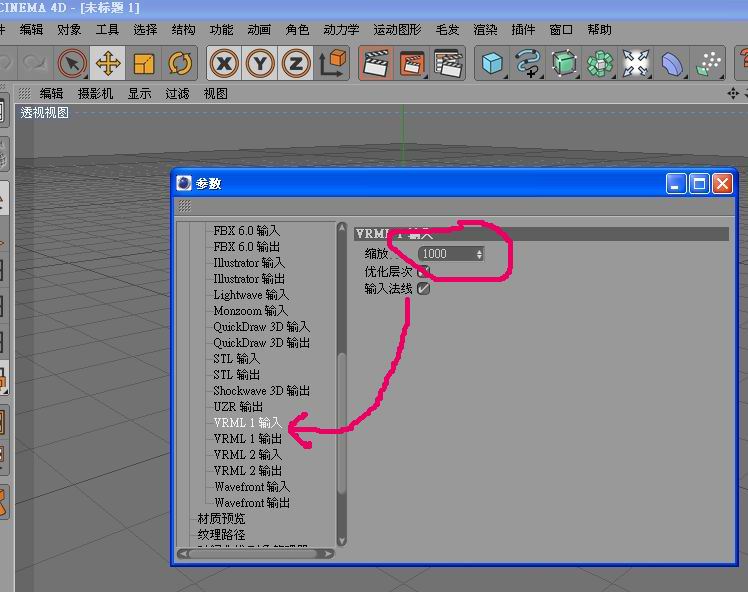This screenshot has width=748, height=592.
Task: Open the 角色 menu
Action: click(x=297, y=30)
